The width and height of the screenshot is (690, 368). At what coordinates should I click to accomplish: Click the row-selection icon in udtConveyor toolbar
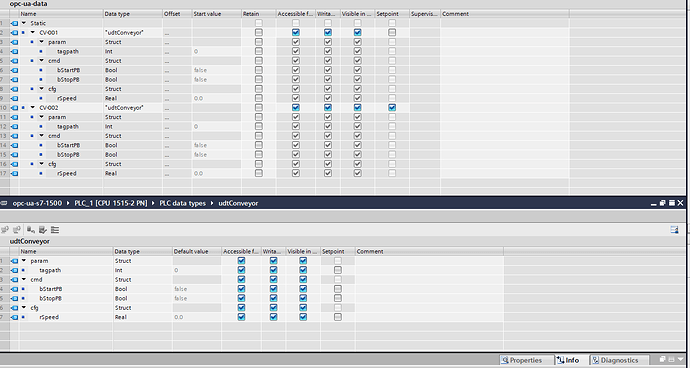tap(30, 230)
